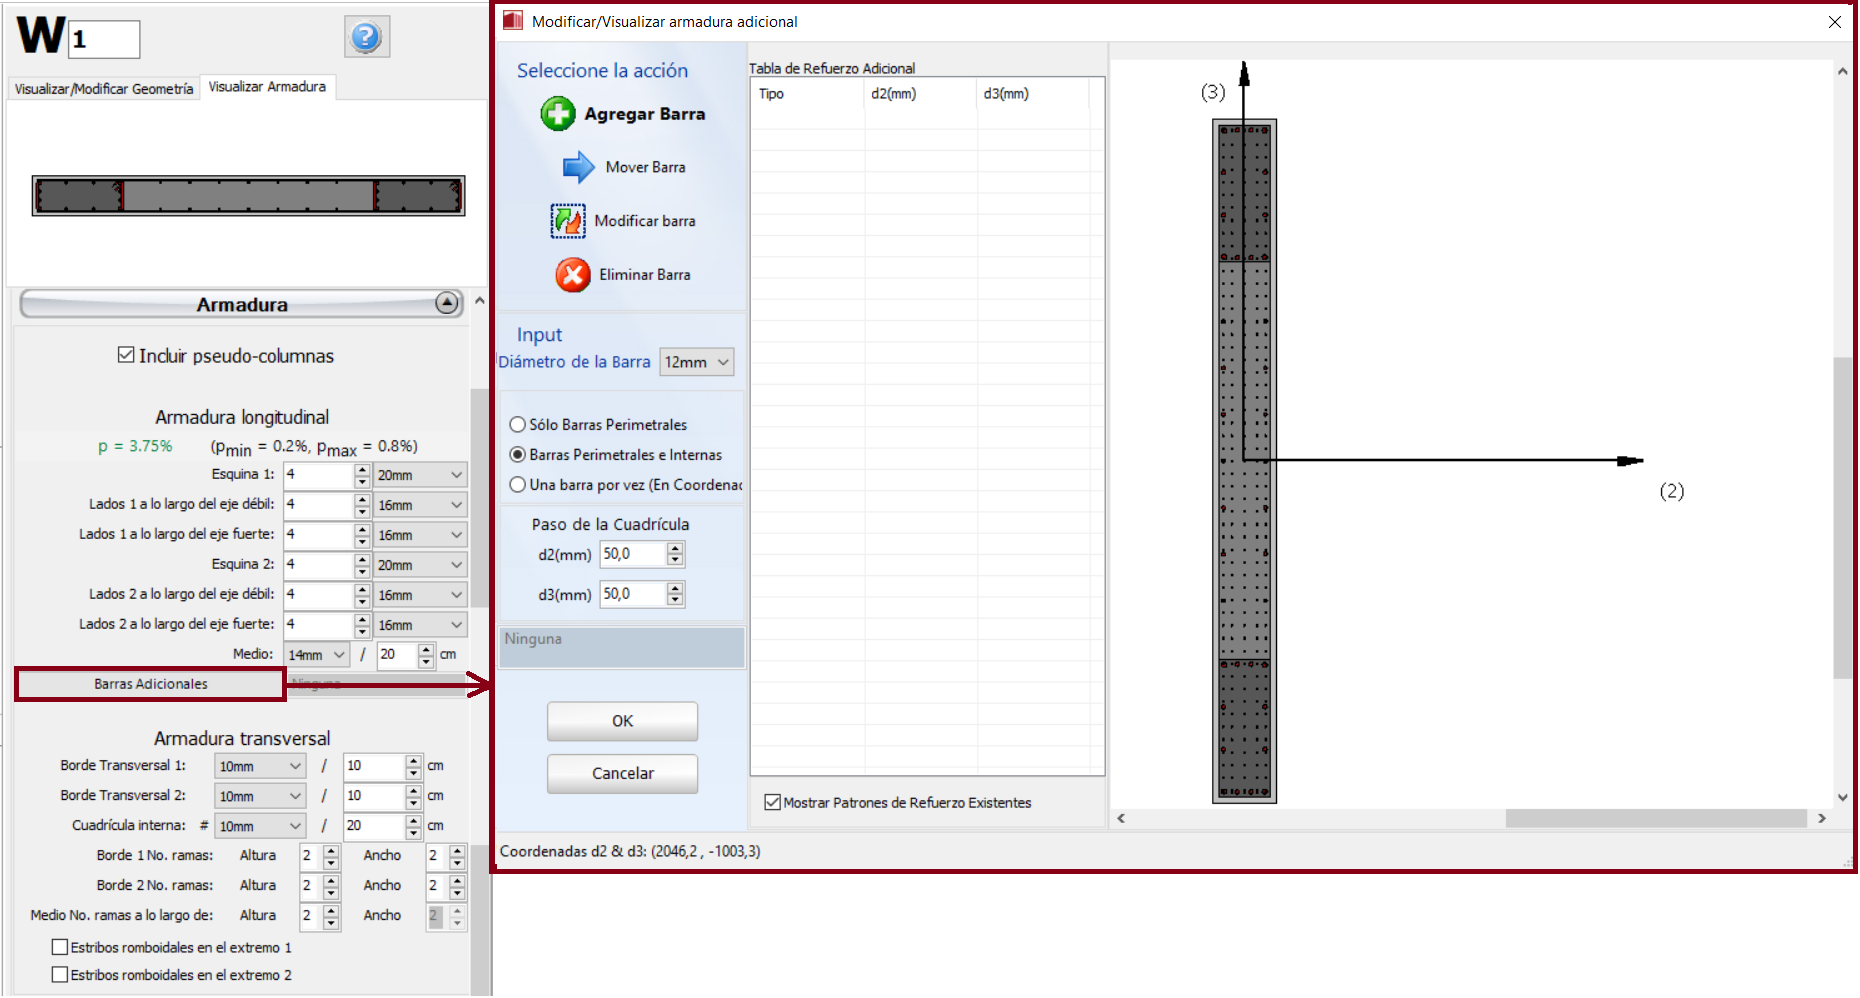Image resolution: width=1860 pixels, height=998 pixels.
Task: Click the Barras Adicionales button
Action: (151, 684)
